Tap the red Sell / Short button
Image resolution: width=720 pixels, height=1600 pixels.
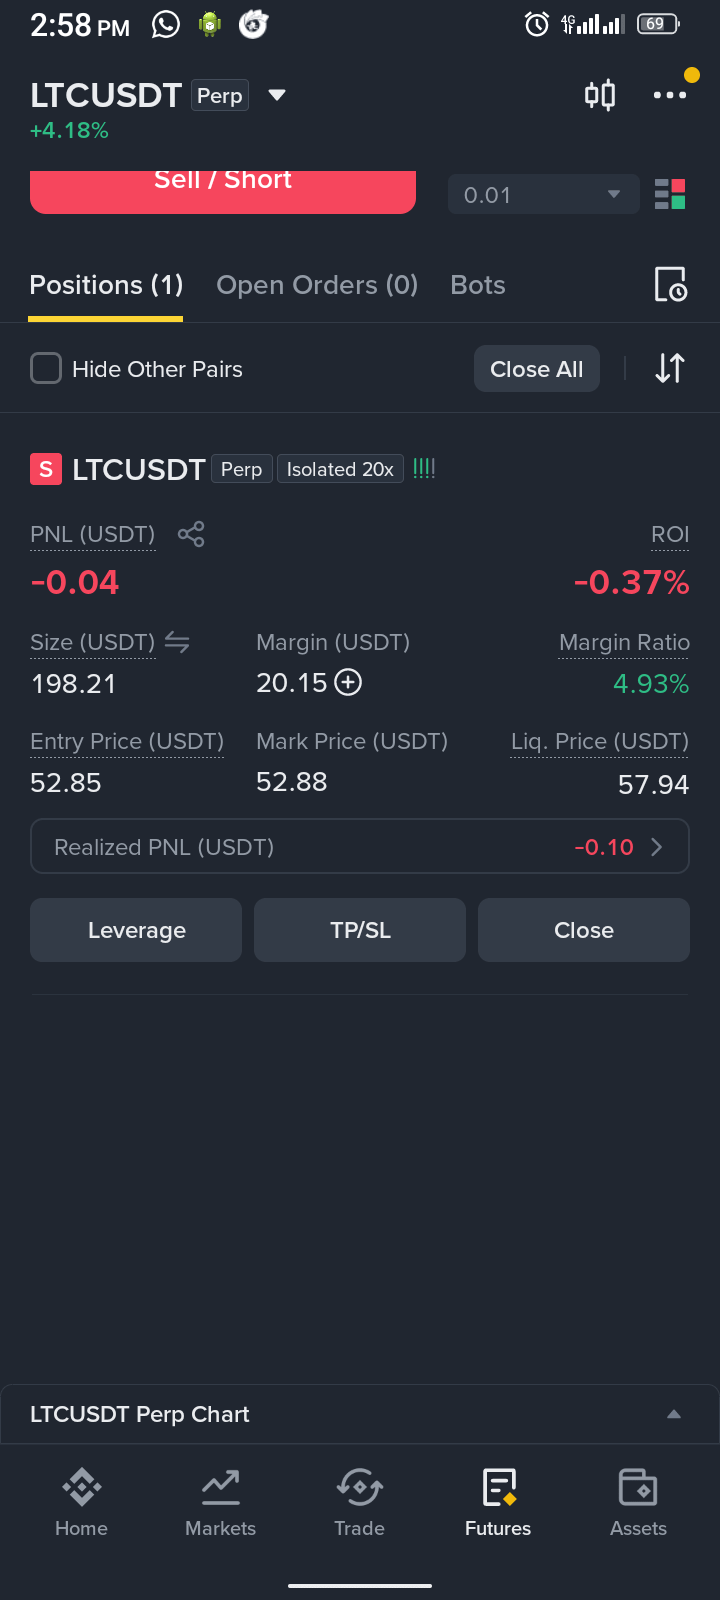[x=223, y=191]
